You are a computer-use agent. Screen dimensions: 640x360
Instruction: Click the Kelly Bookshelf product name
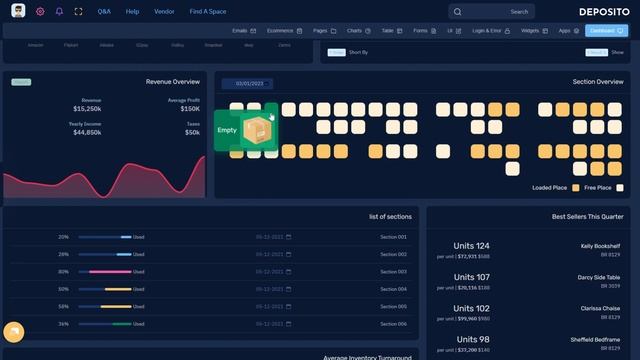coord(600,246)
